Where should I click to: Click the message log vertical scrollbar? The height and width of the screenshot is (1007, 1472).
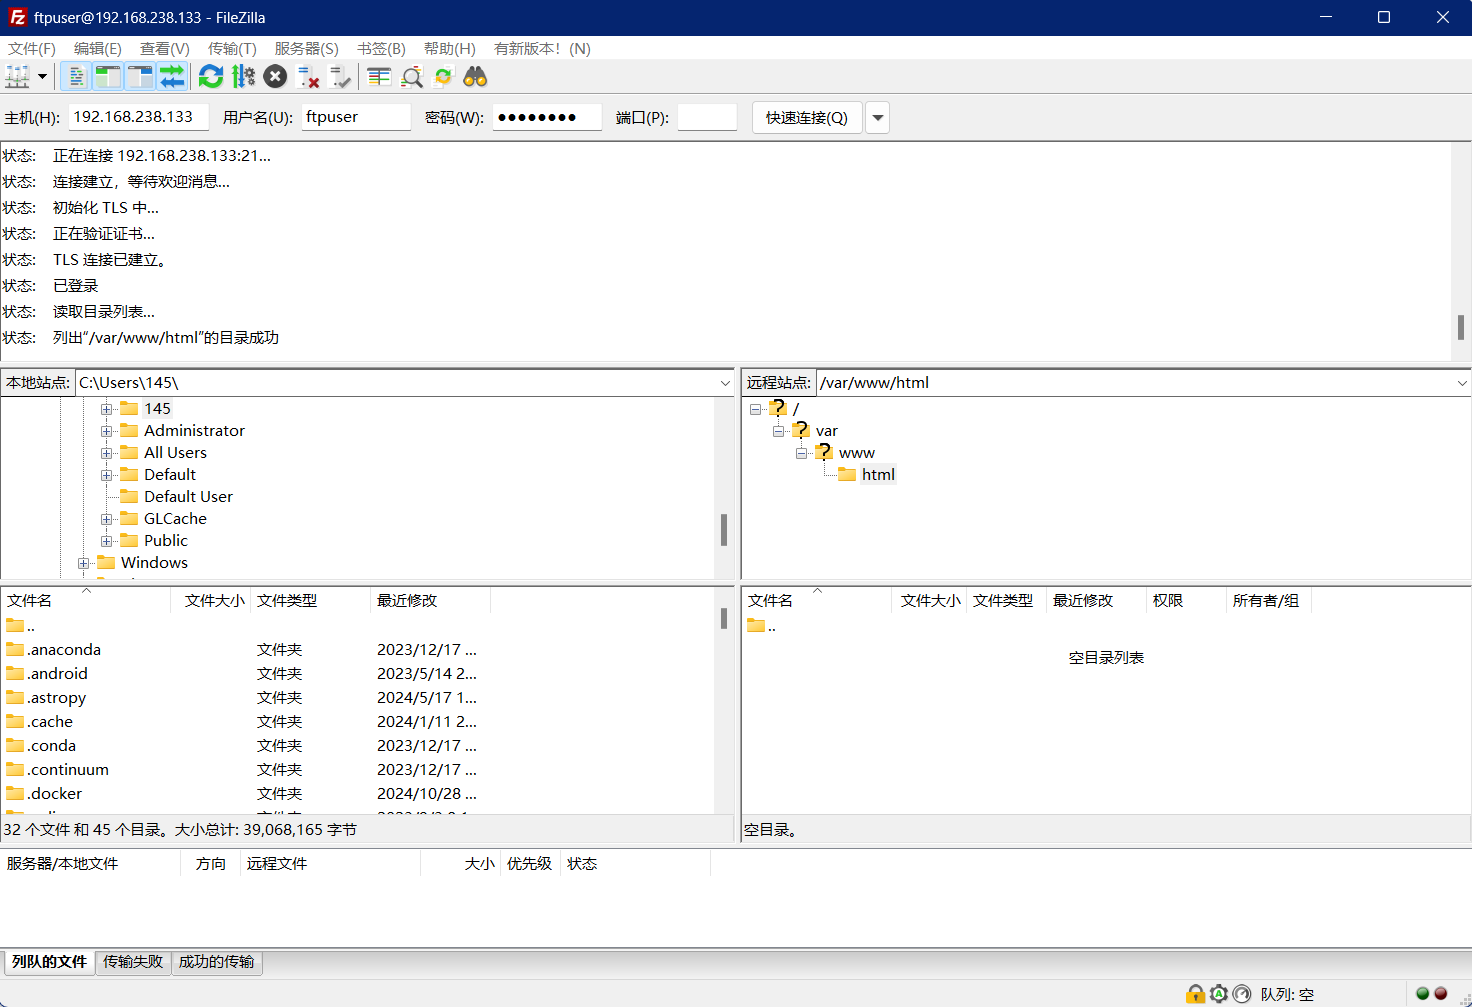click(x=1460, y=327)
